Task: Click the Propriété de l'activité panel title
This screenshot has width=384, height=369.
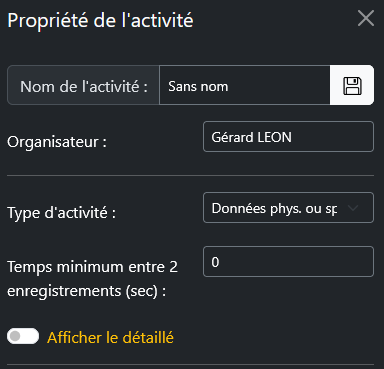Action: point(100,20)
